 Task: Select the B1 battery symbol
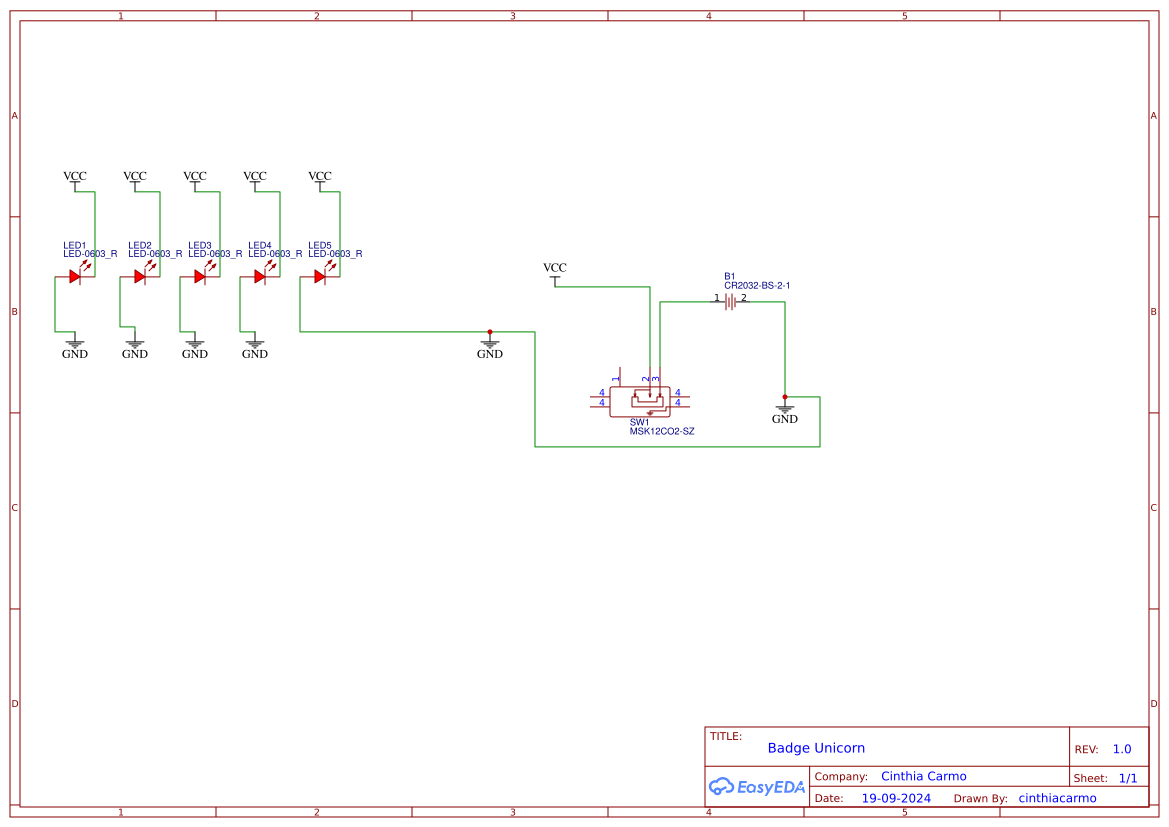(x=731, y=301)
